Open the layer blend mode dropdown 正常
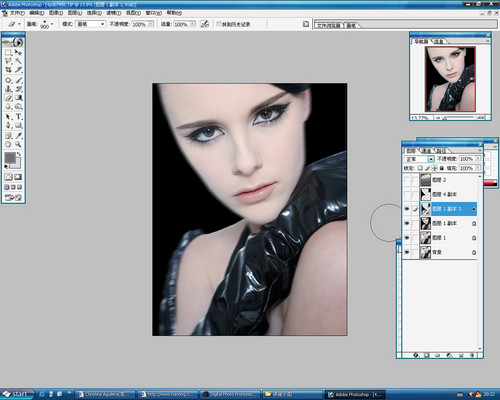This screenshot has height=400, width=500. [419, 159]
